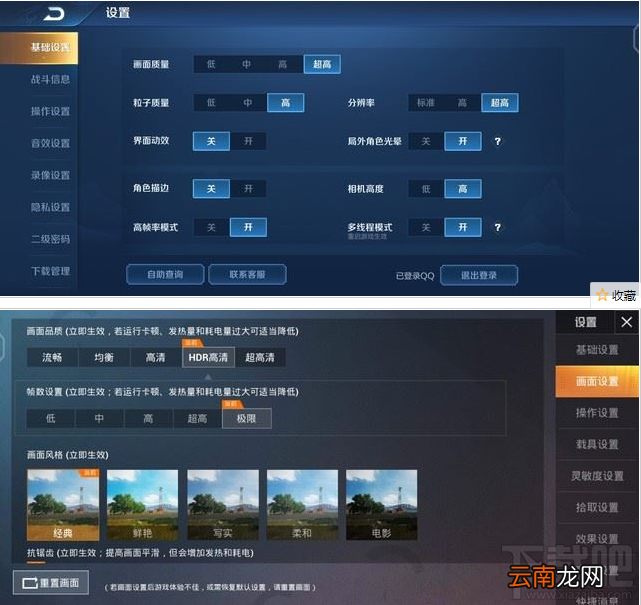Viewport: 641px width, 605px height.
Task: Open 操作设置 tab in top left sidebar
Action: 51,111
